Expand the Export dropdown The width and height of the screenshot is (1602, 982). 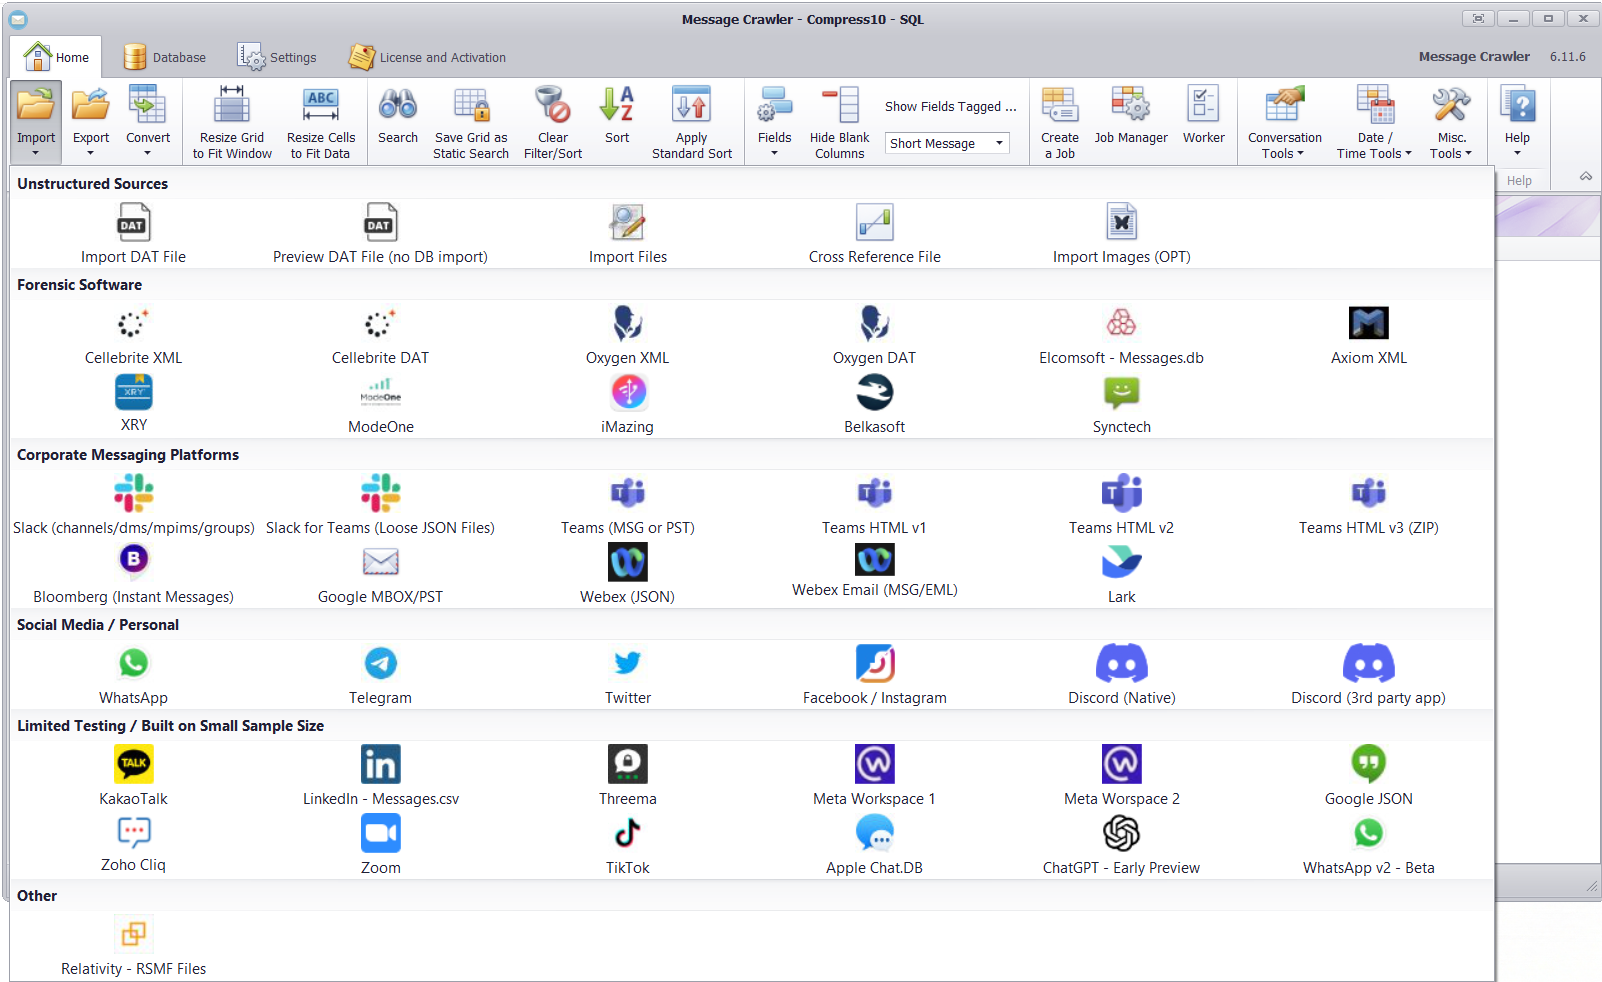click(x=90, y=122)
